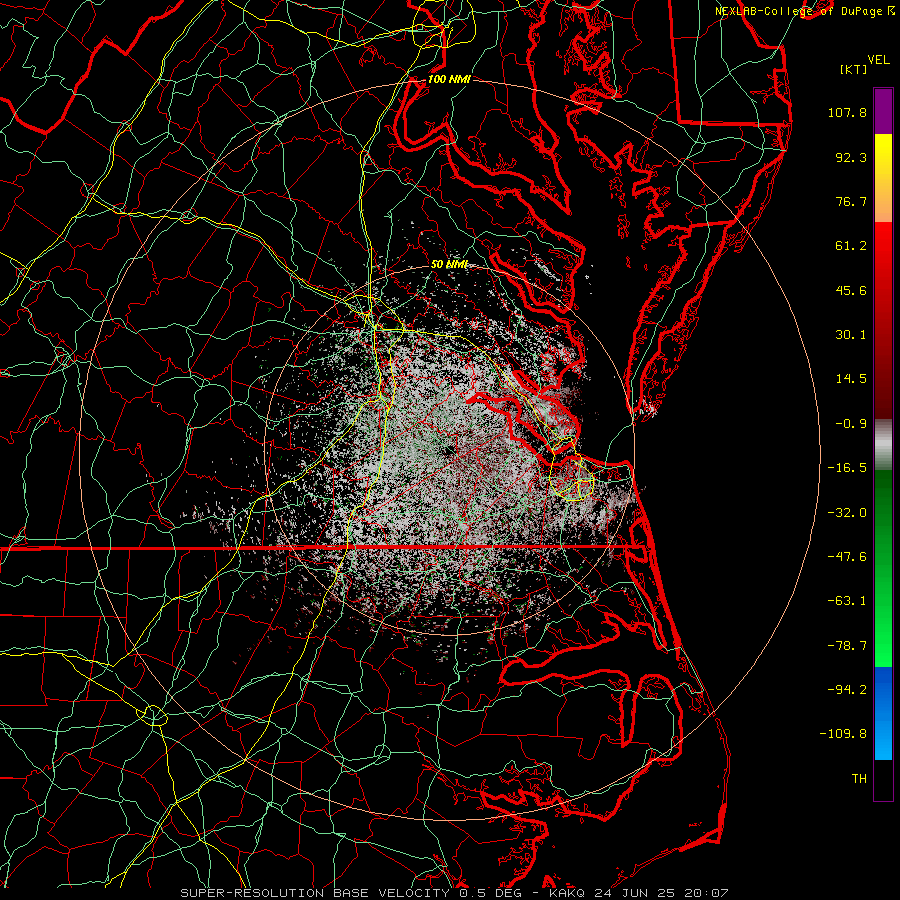Pick the purple segment of the color bar

(883, 111)
